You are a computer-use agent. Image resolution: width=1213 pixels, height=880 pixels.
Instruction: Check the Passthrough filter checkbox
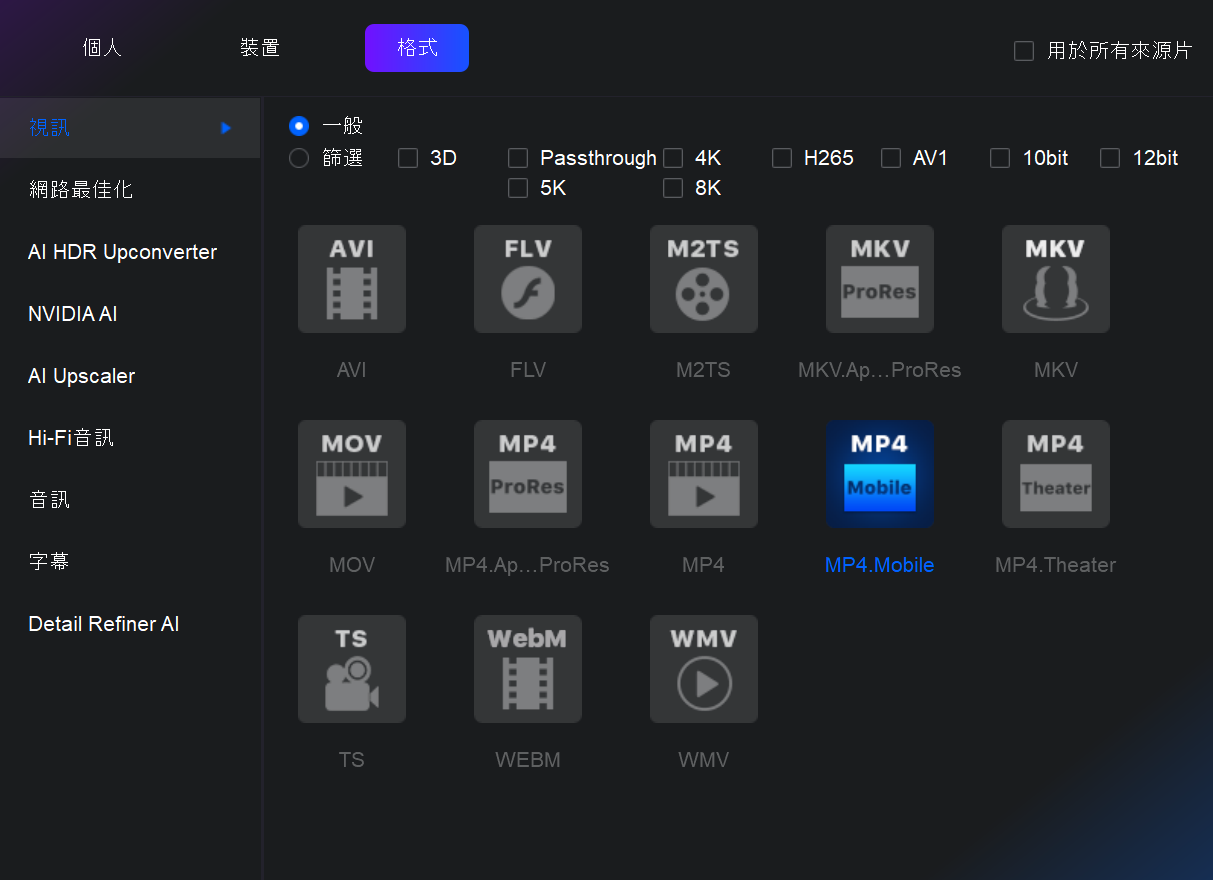[x=518, y=158]
